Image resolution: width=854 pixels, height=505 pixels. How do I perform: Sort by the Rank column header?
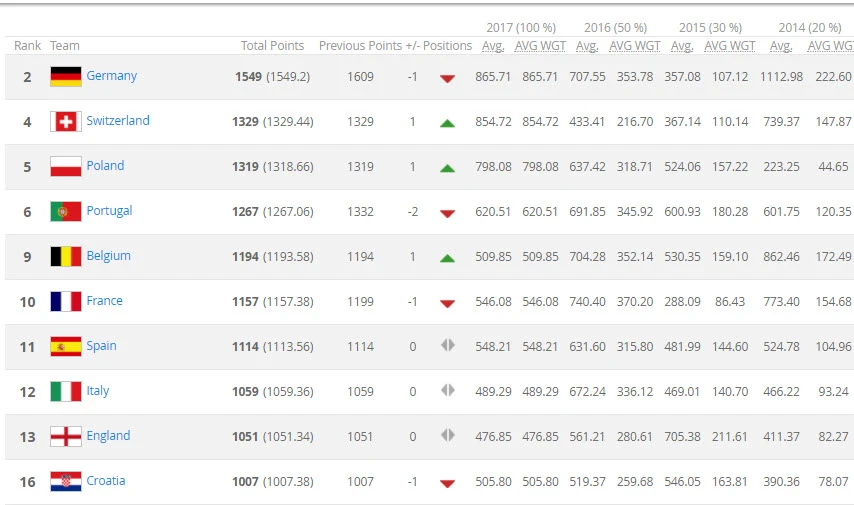(x=27, y=45)
